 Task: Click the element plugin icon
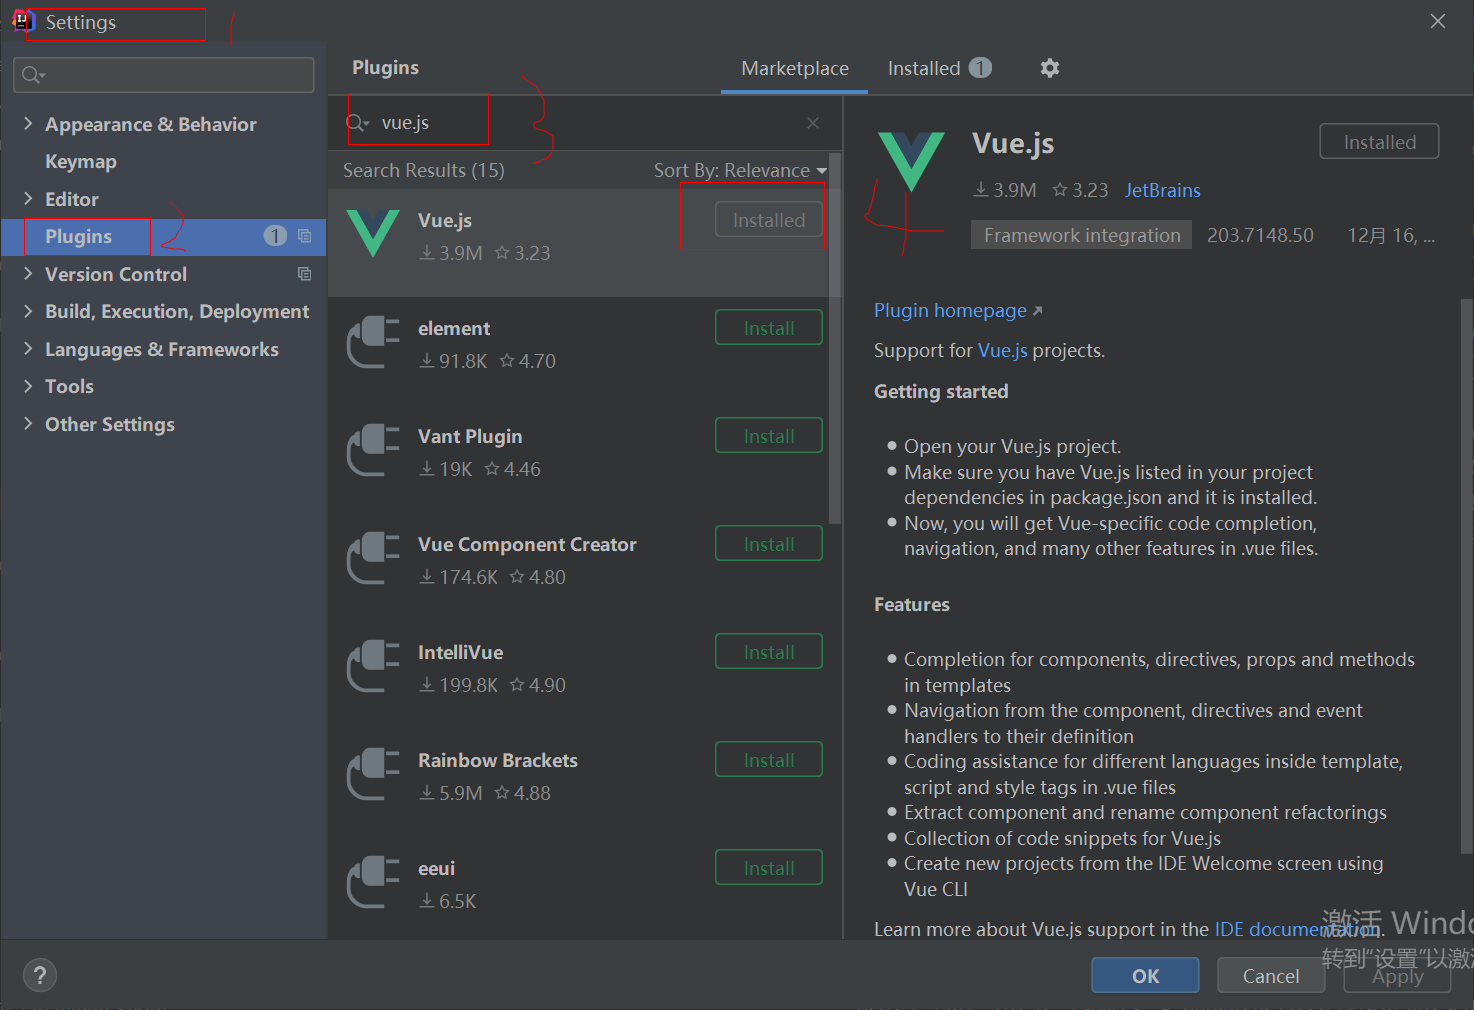coord(373,341)
